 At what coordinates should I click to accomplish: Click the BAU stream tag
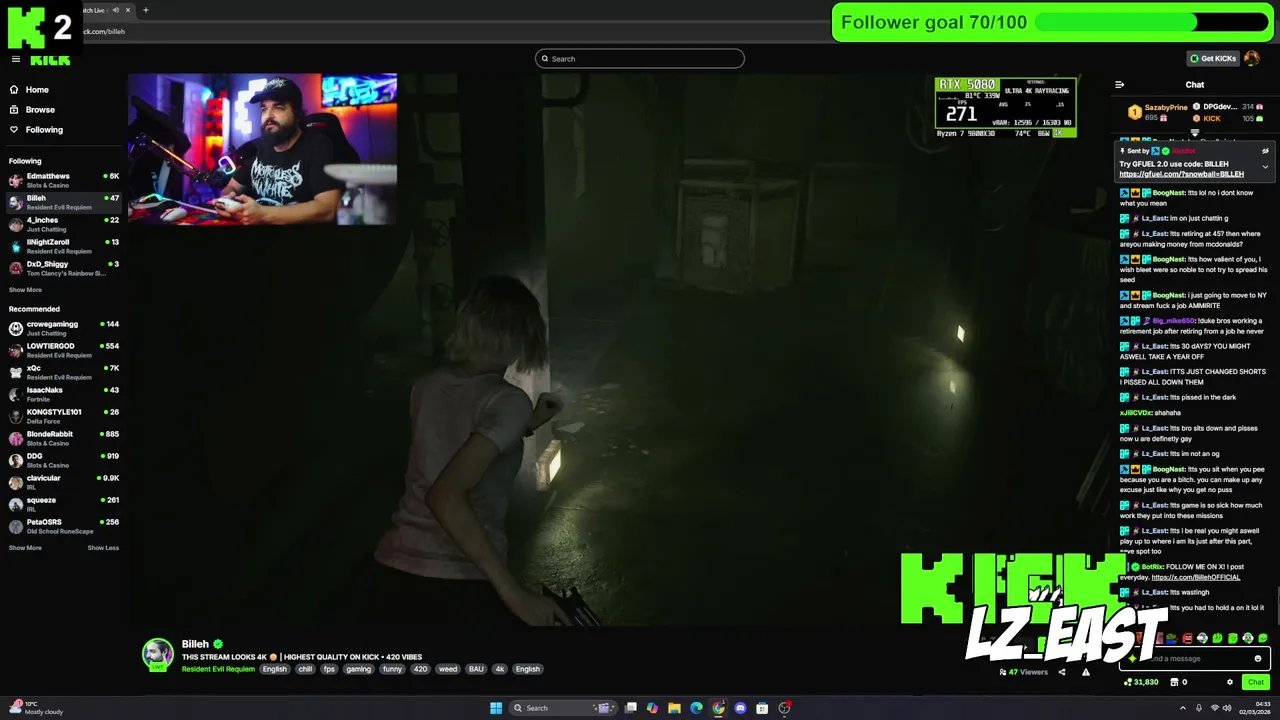coord(476,669)
